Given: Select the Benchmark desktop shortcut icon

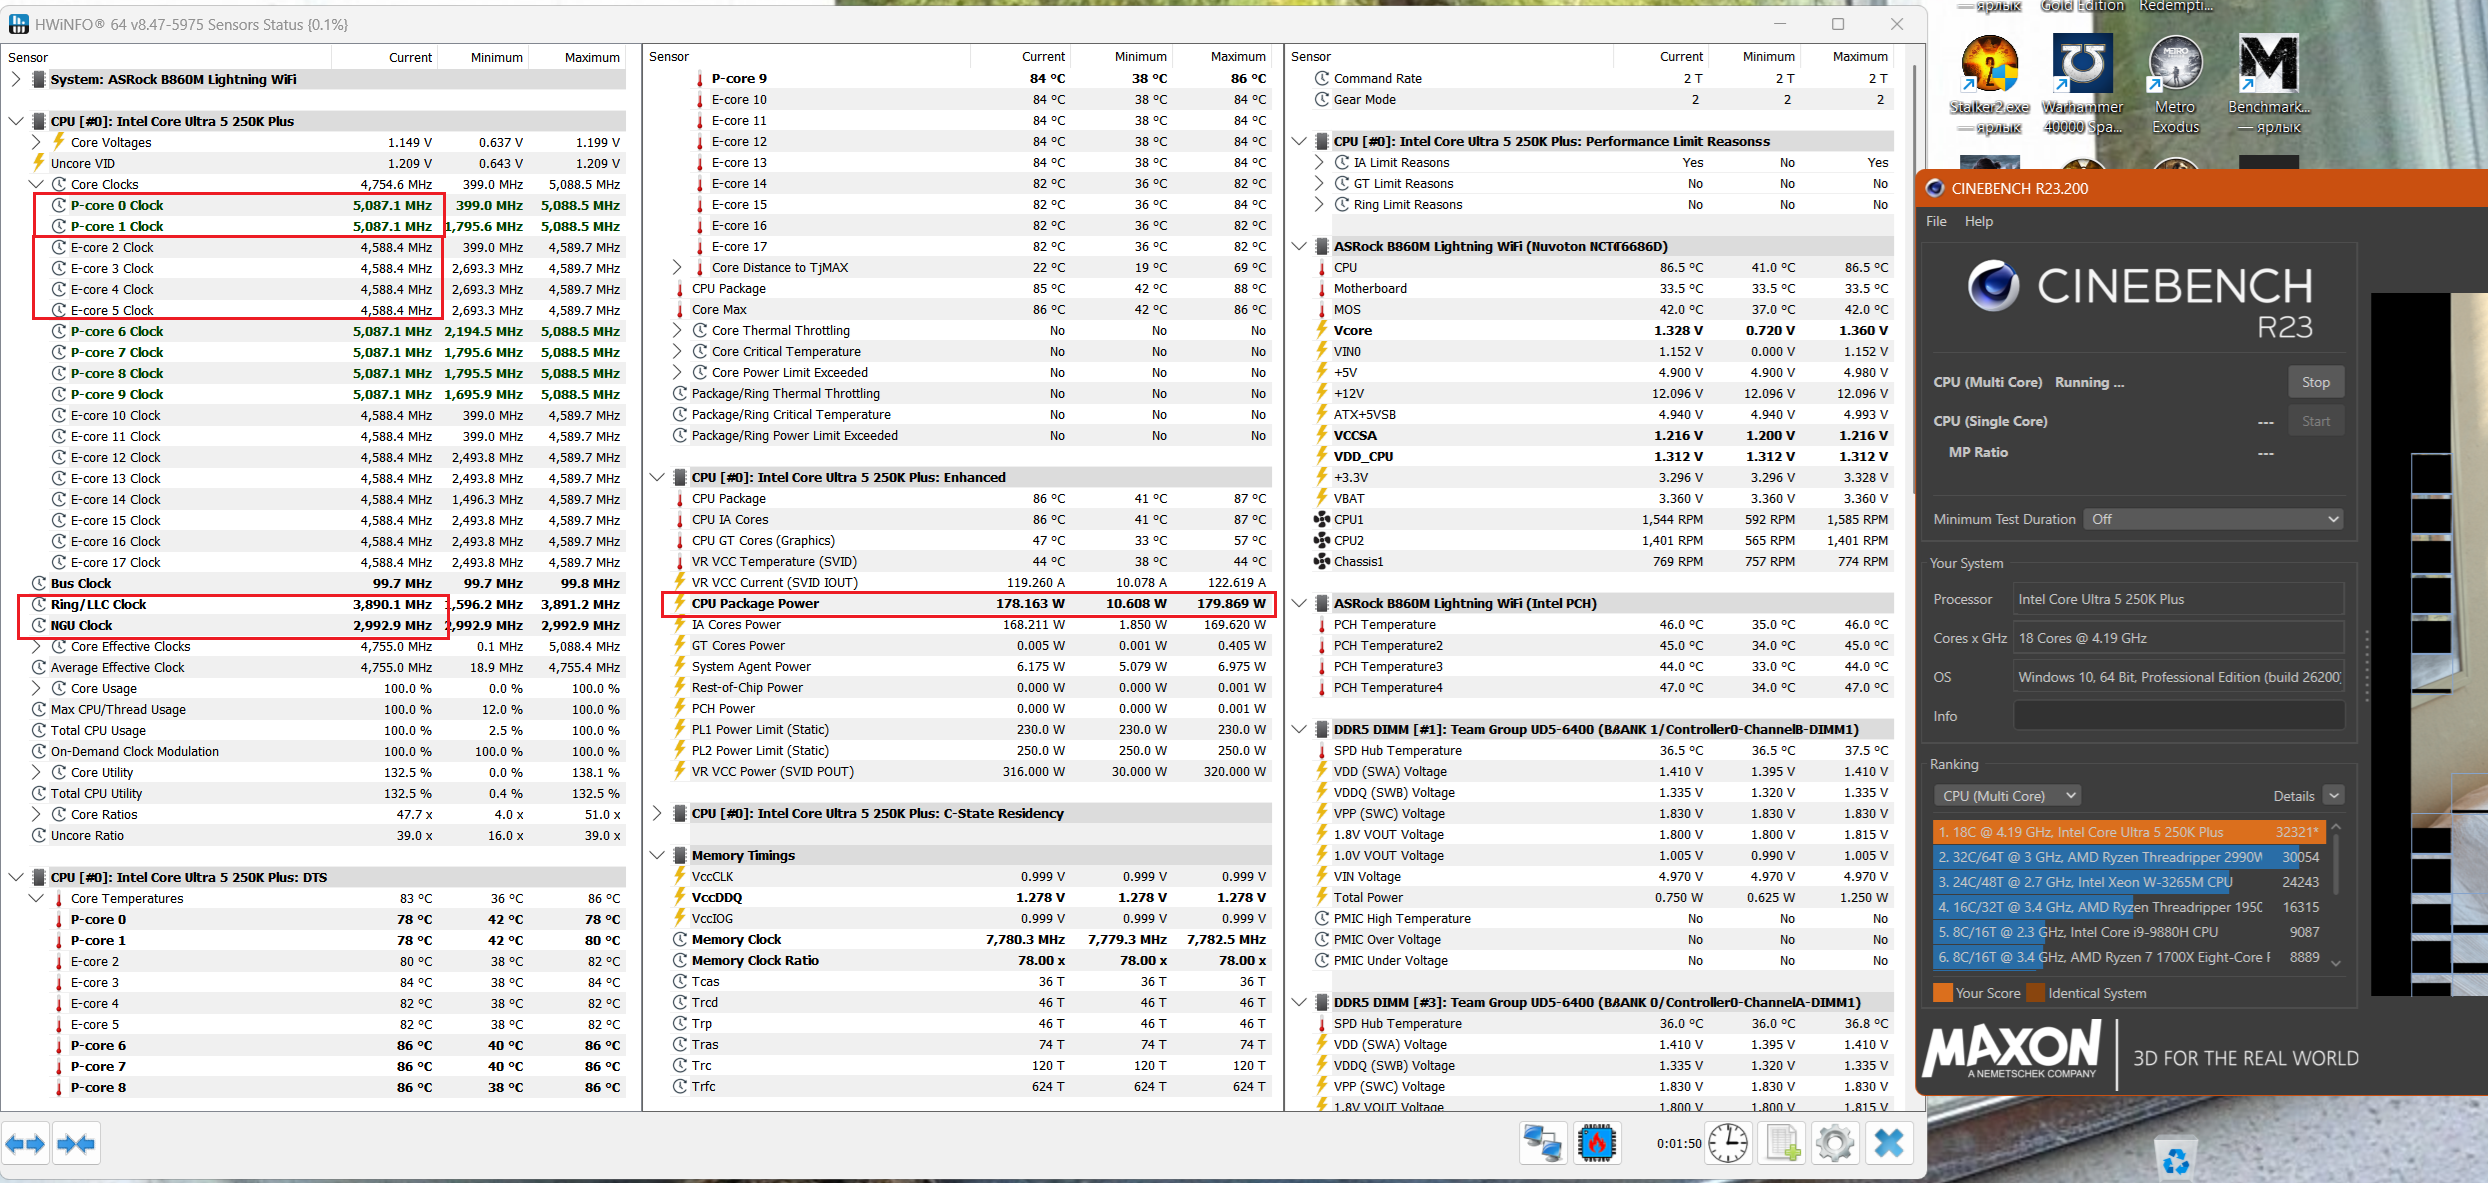Looking at the screenshot, I should pyautogui.click(x=2268, y=85).
